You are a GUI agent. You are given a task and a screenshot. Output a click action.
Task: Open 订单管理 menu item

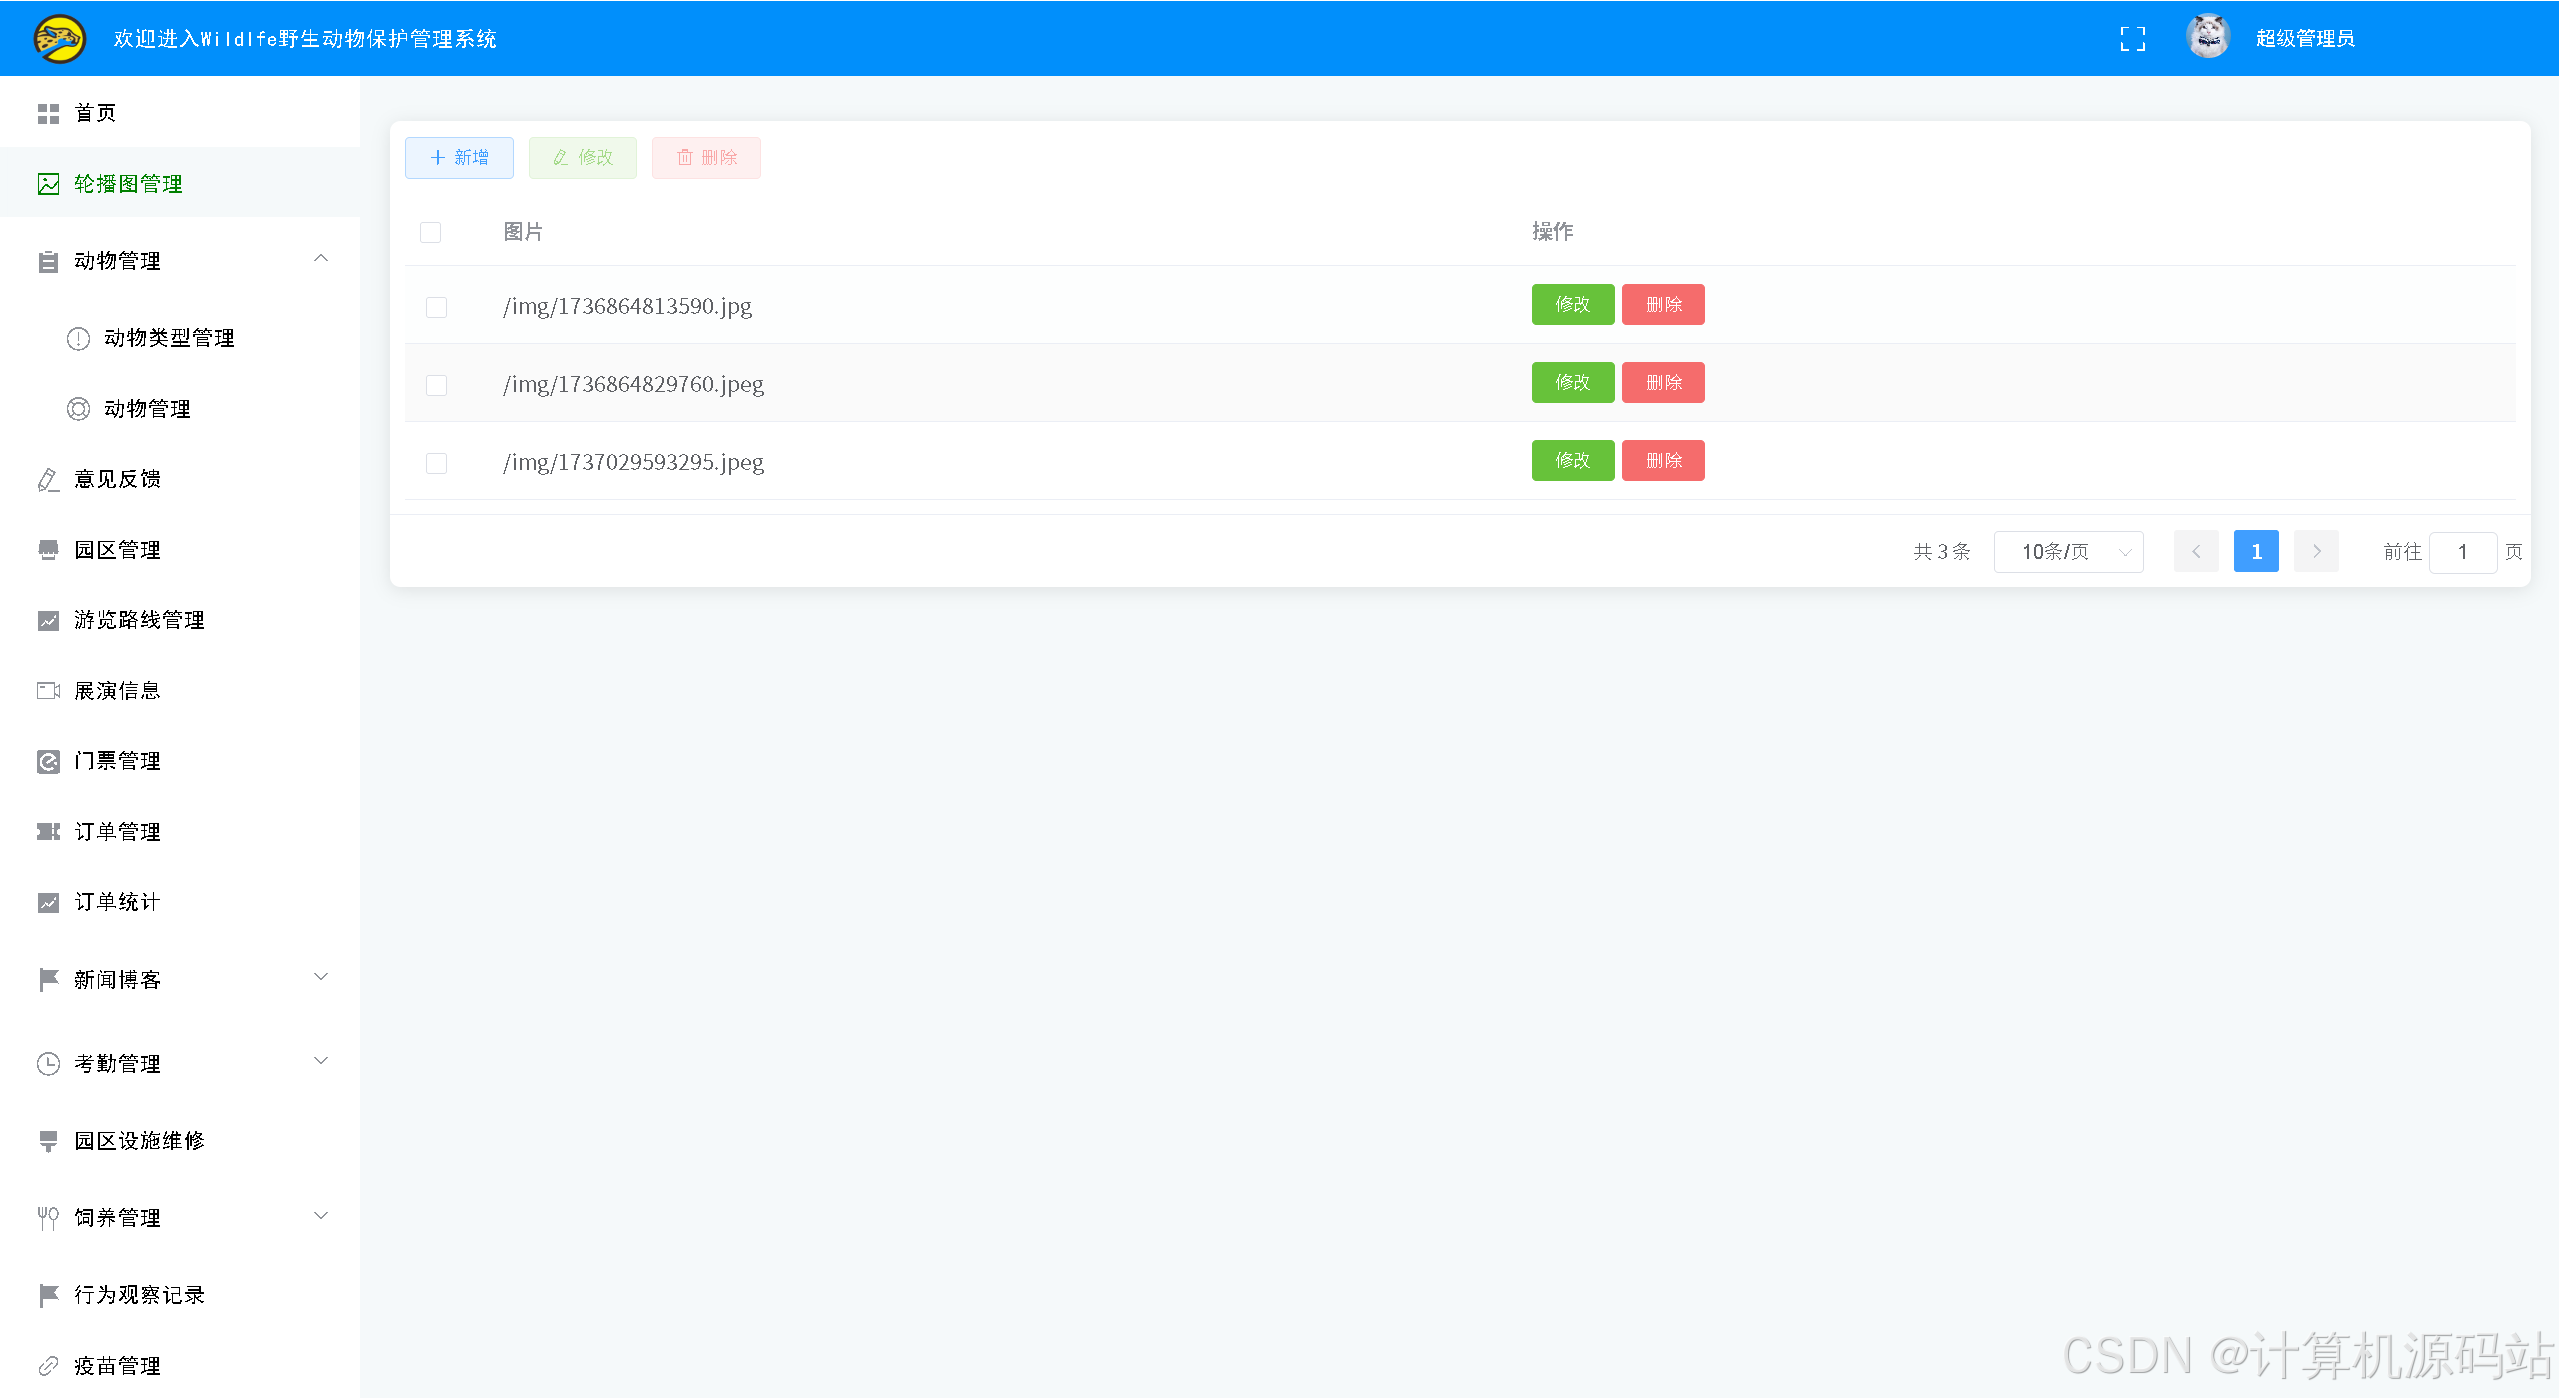[x=180, y=832]
